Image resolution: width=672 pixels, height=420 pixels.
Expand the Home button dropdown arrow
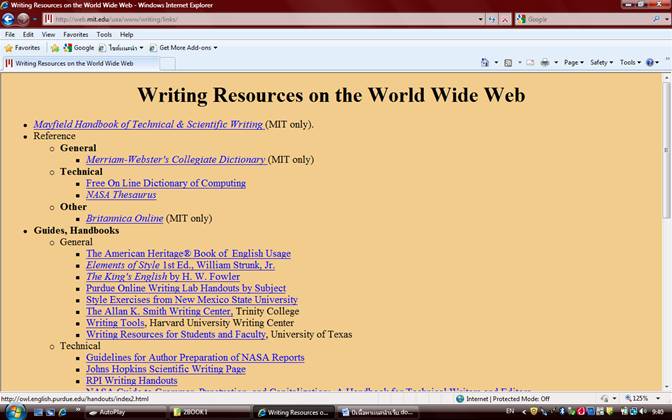(496, 63)
